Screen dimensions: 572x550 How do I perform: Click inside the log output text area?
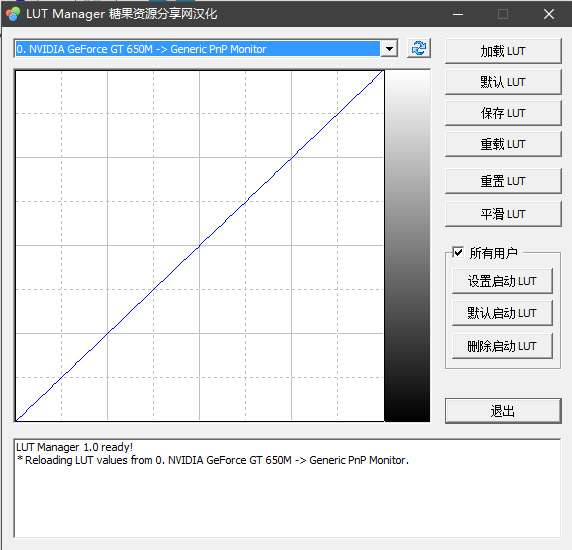tap(287, 488)
